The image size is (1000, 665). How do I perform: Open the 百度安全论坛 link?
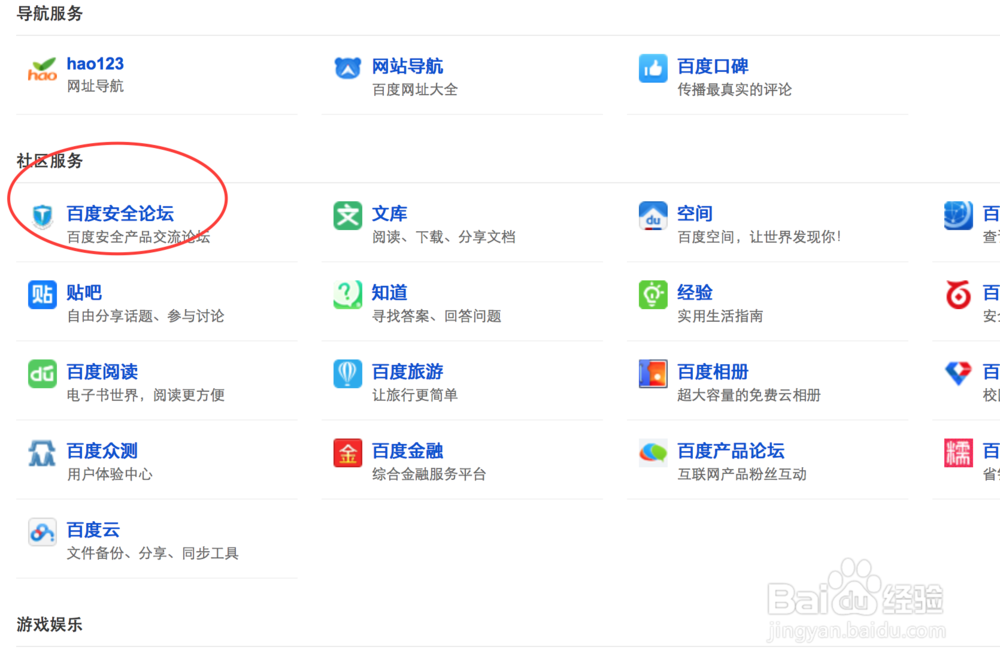pyautogui.click(x=120, y=214)
